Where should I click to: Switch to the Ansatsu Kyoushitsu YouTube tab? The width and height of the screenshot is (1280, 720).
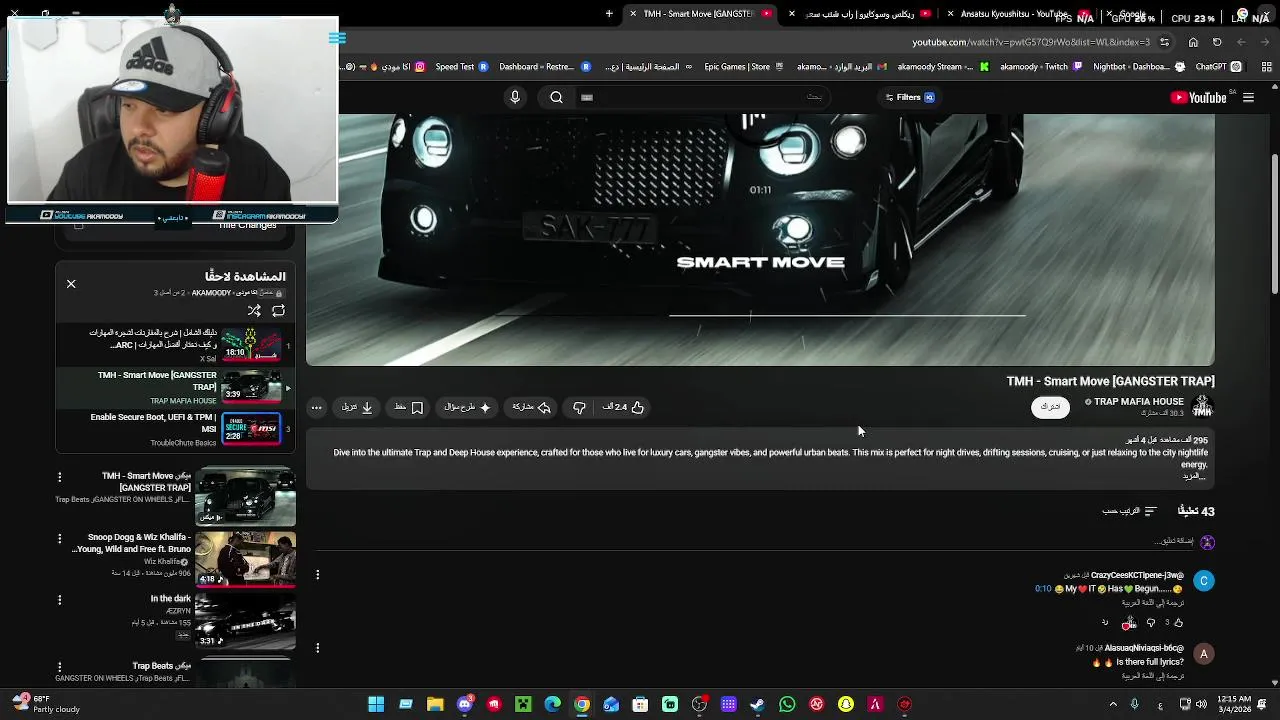click(1016, 14)
